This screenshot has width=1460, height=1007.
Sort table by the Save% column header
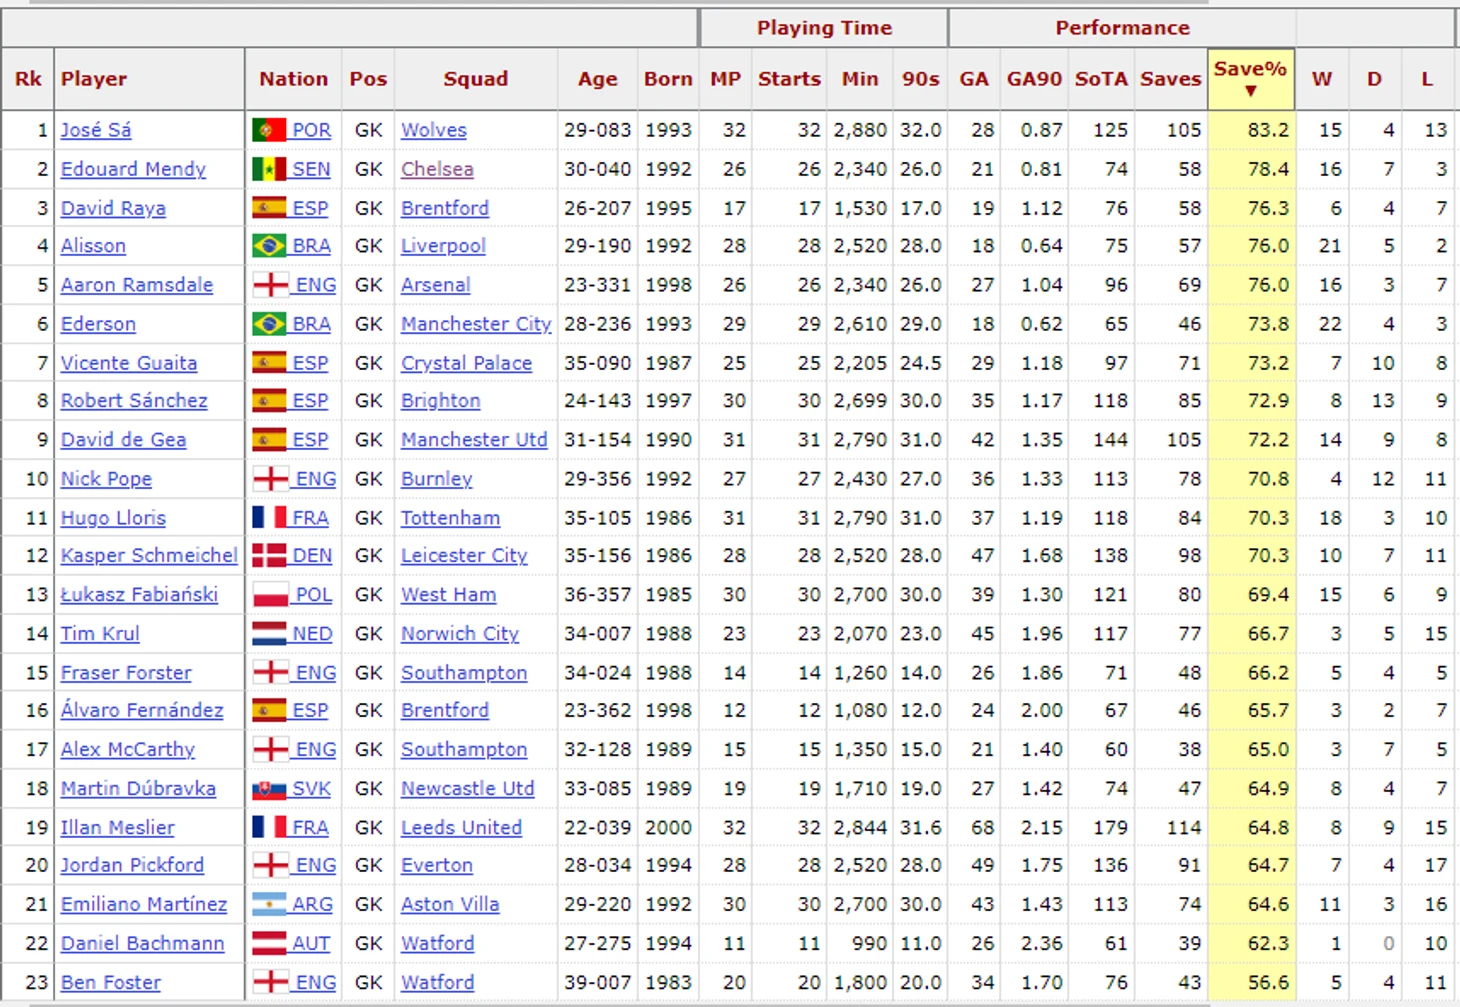[1250, 78]
